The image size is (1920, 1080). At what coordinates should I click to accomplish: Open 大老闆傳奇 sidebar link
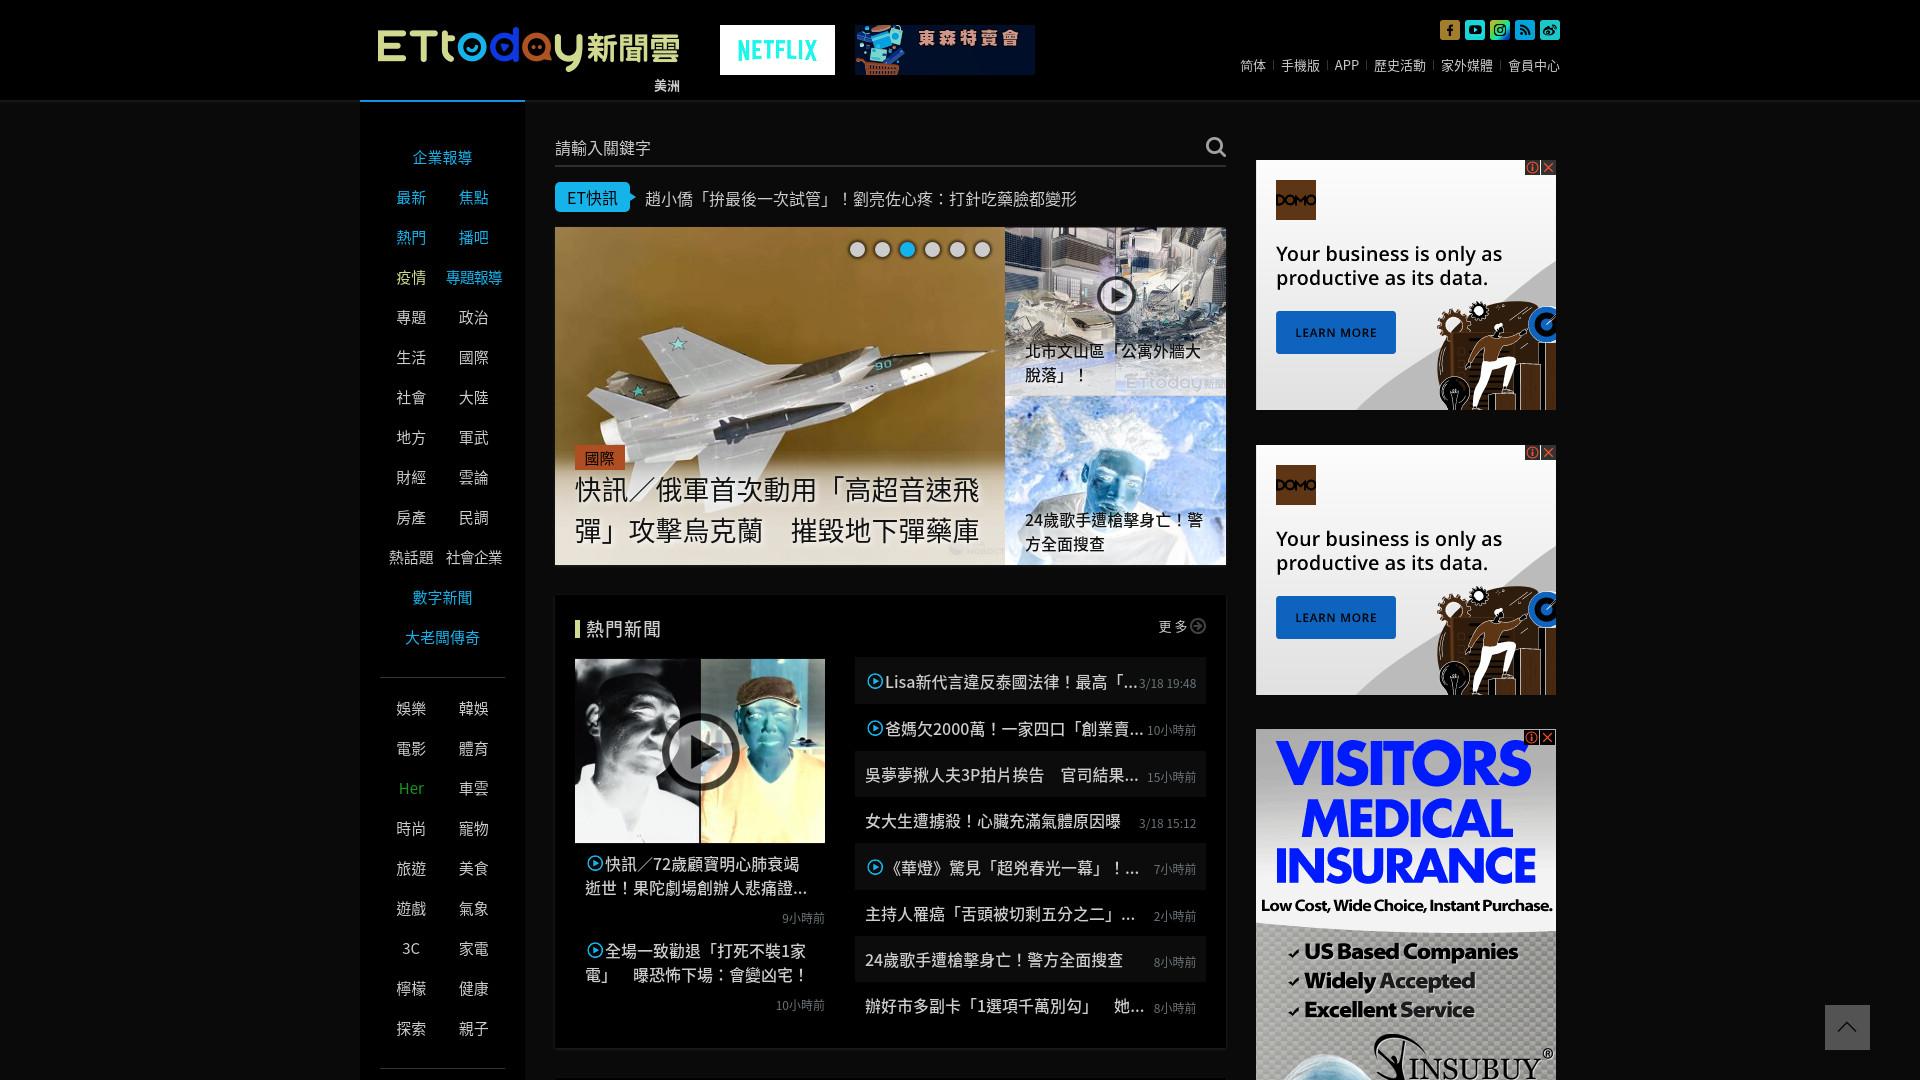[442, 637]
